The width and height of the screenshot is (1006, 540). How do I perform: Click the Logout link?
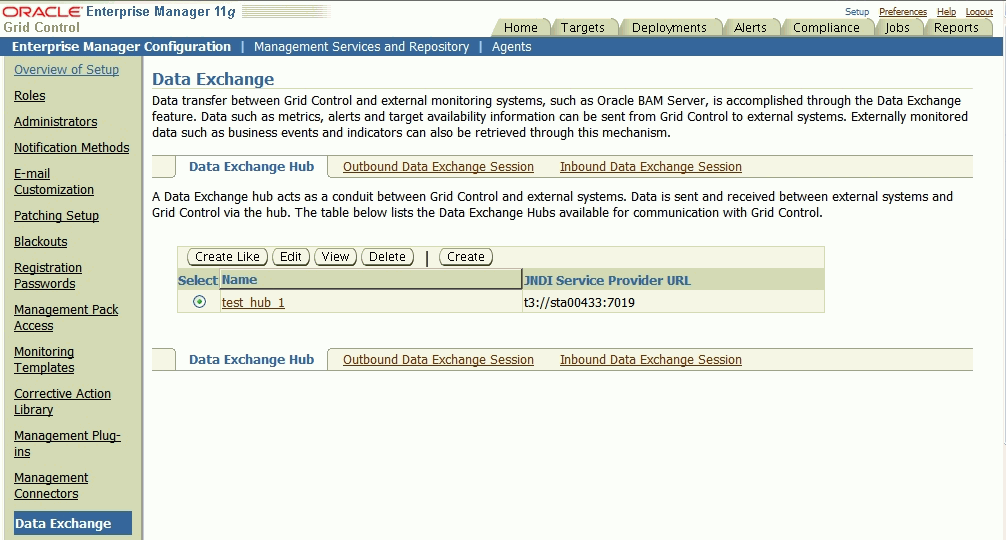pyautogui.click(x=979, y=12)
